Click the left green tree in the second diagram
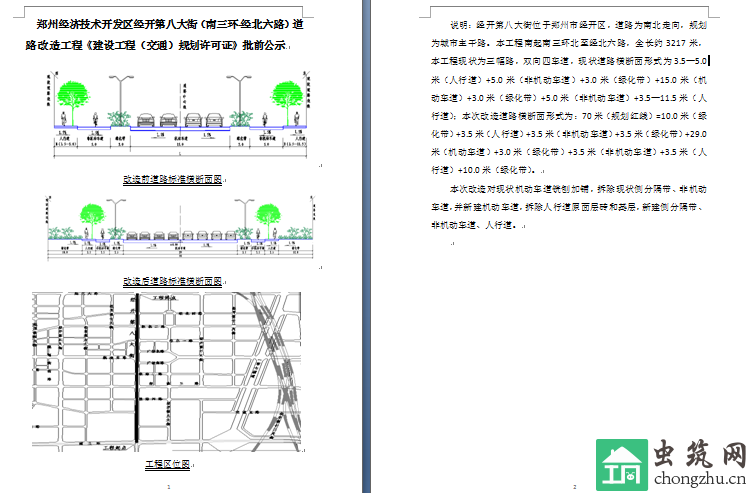 point(92,215)
